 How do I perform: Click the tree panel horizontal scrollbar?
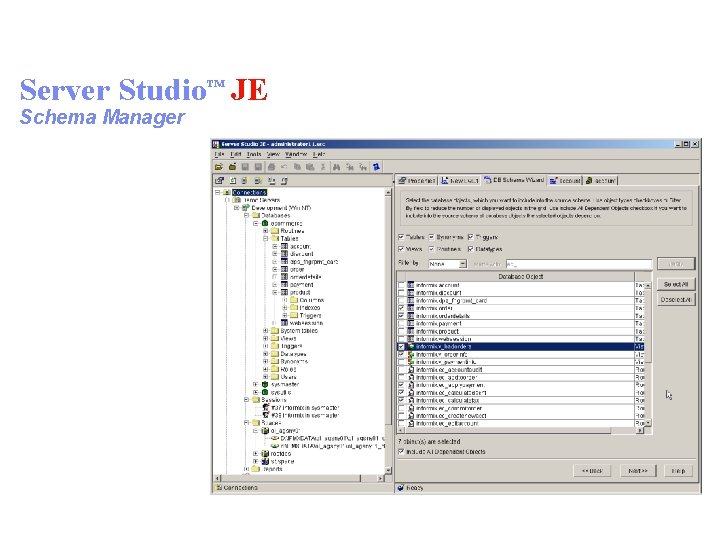pyautogui.click(x=301, y=478)
